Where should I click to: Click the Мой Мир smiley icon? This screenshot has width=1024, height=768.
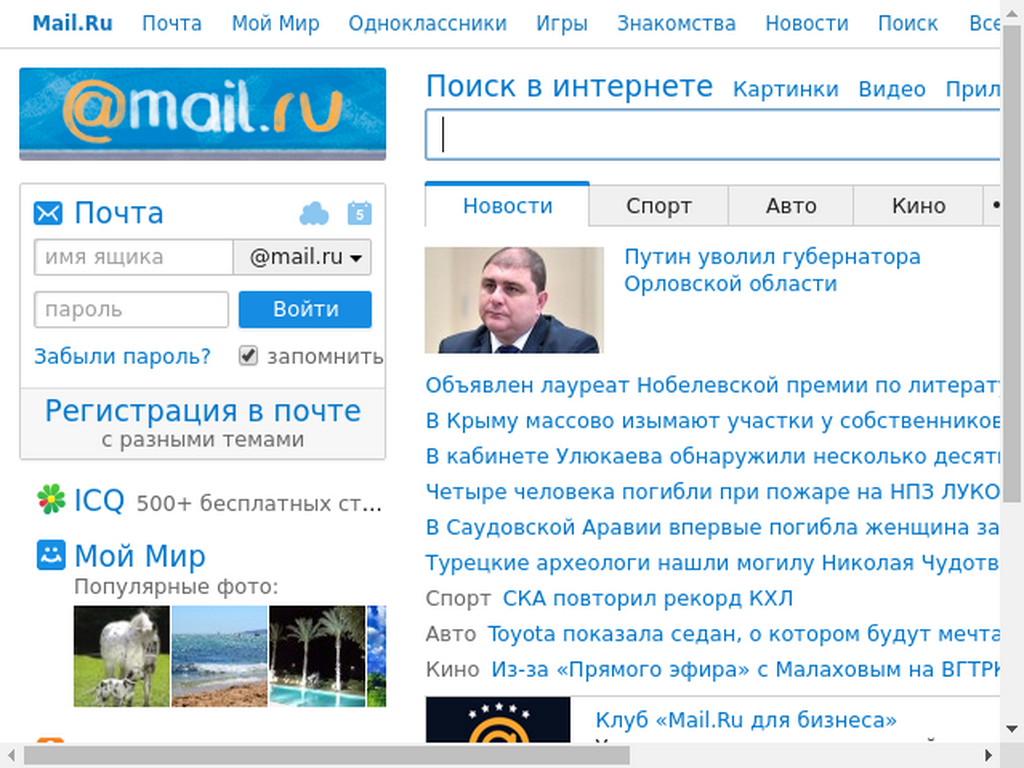coord(51,555)
